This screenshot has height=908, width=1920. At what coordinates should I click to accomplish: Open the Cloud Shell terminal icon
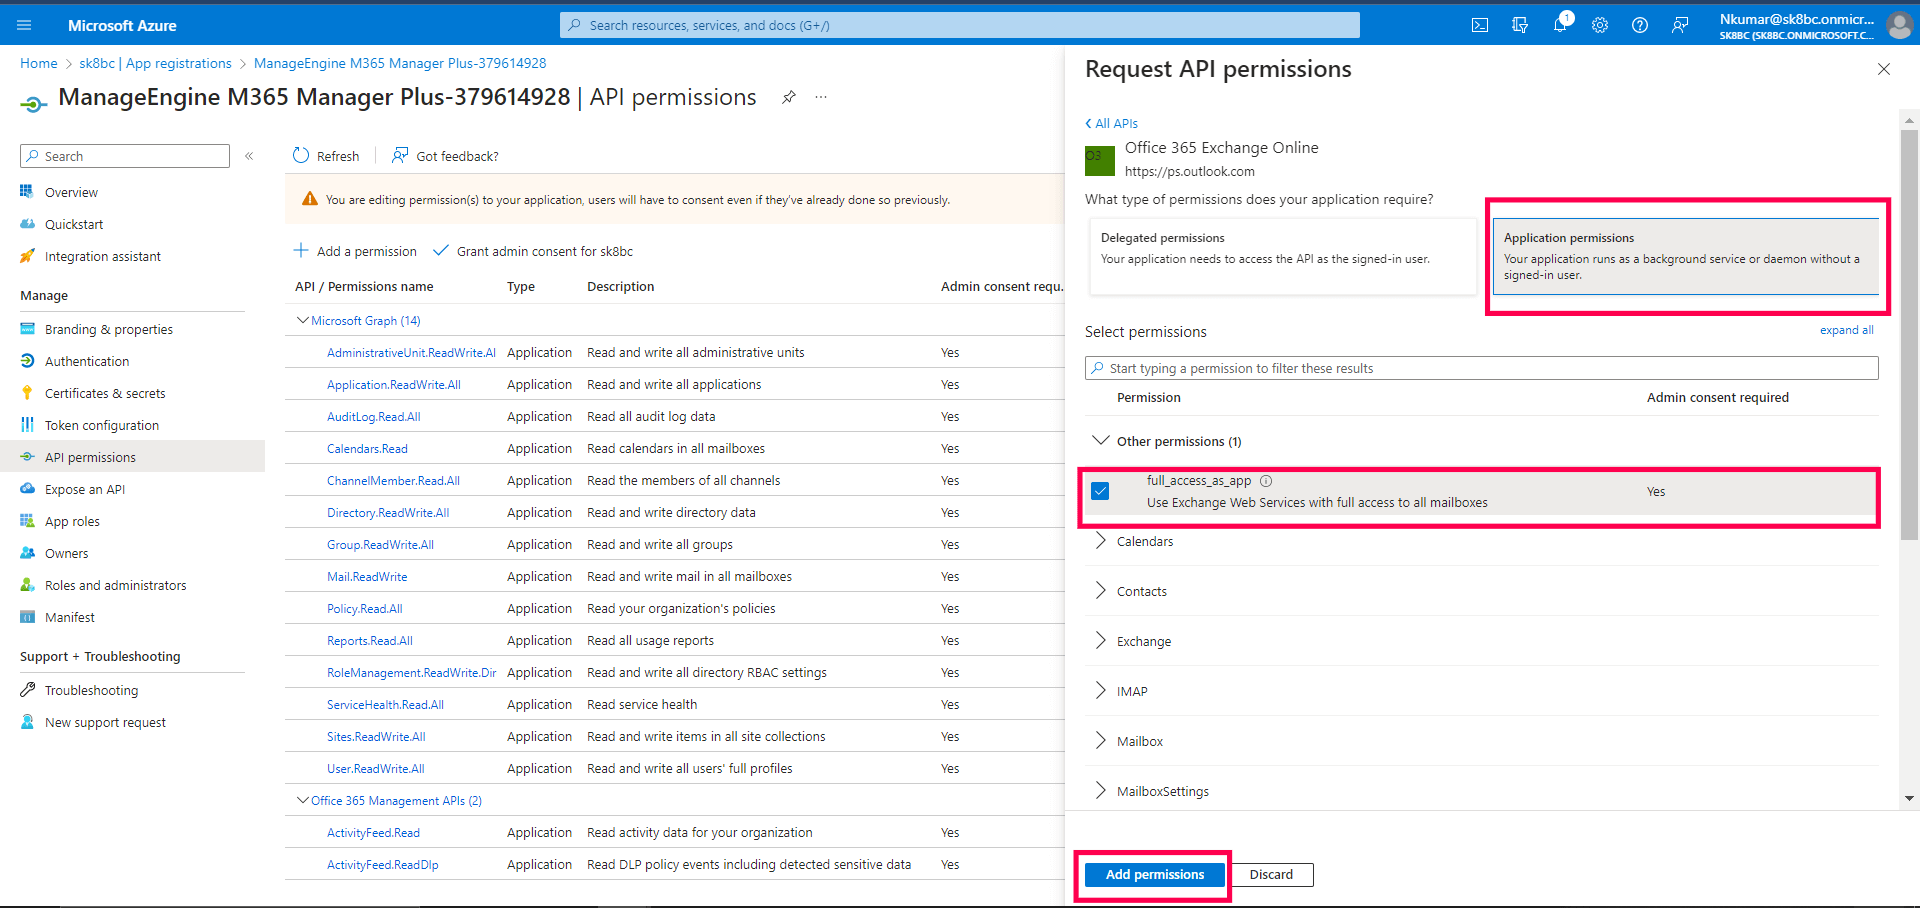(x=1480, y=25)
